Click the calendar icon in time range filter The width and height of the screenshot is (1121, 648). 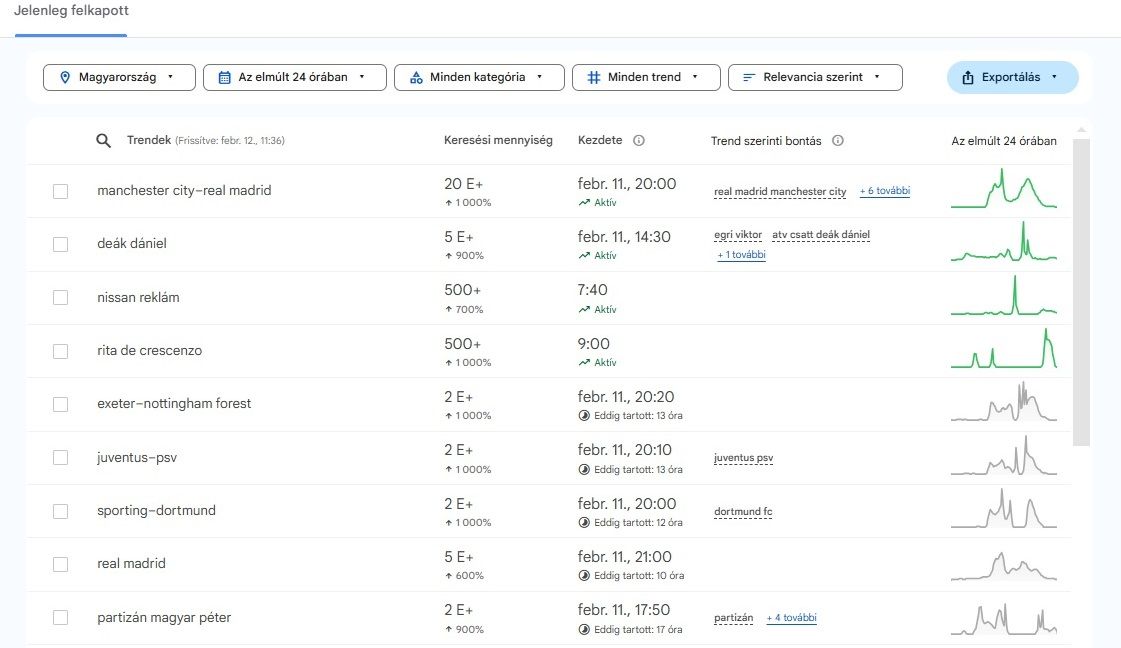click(224, 77)
